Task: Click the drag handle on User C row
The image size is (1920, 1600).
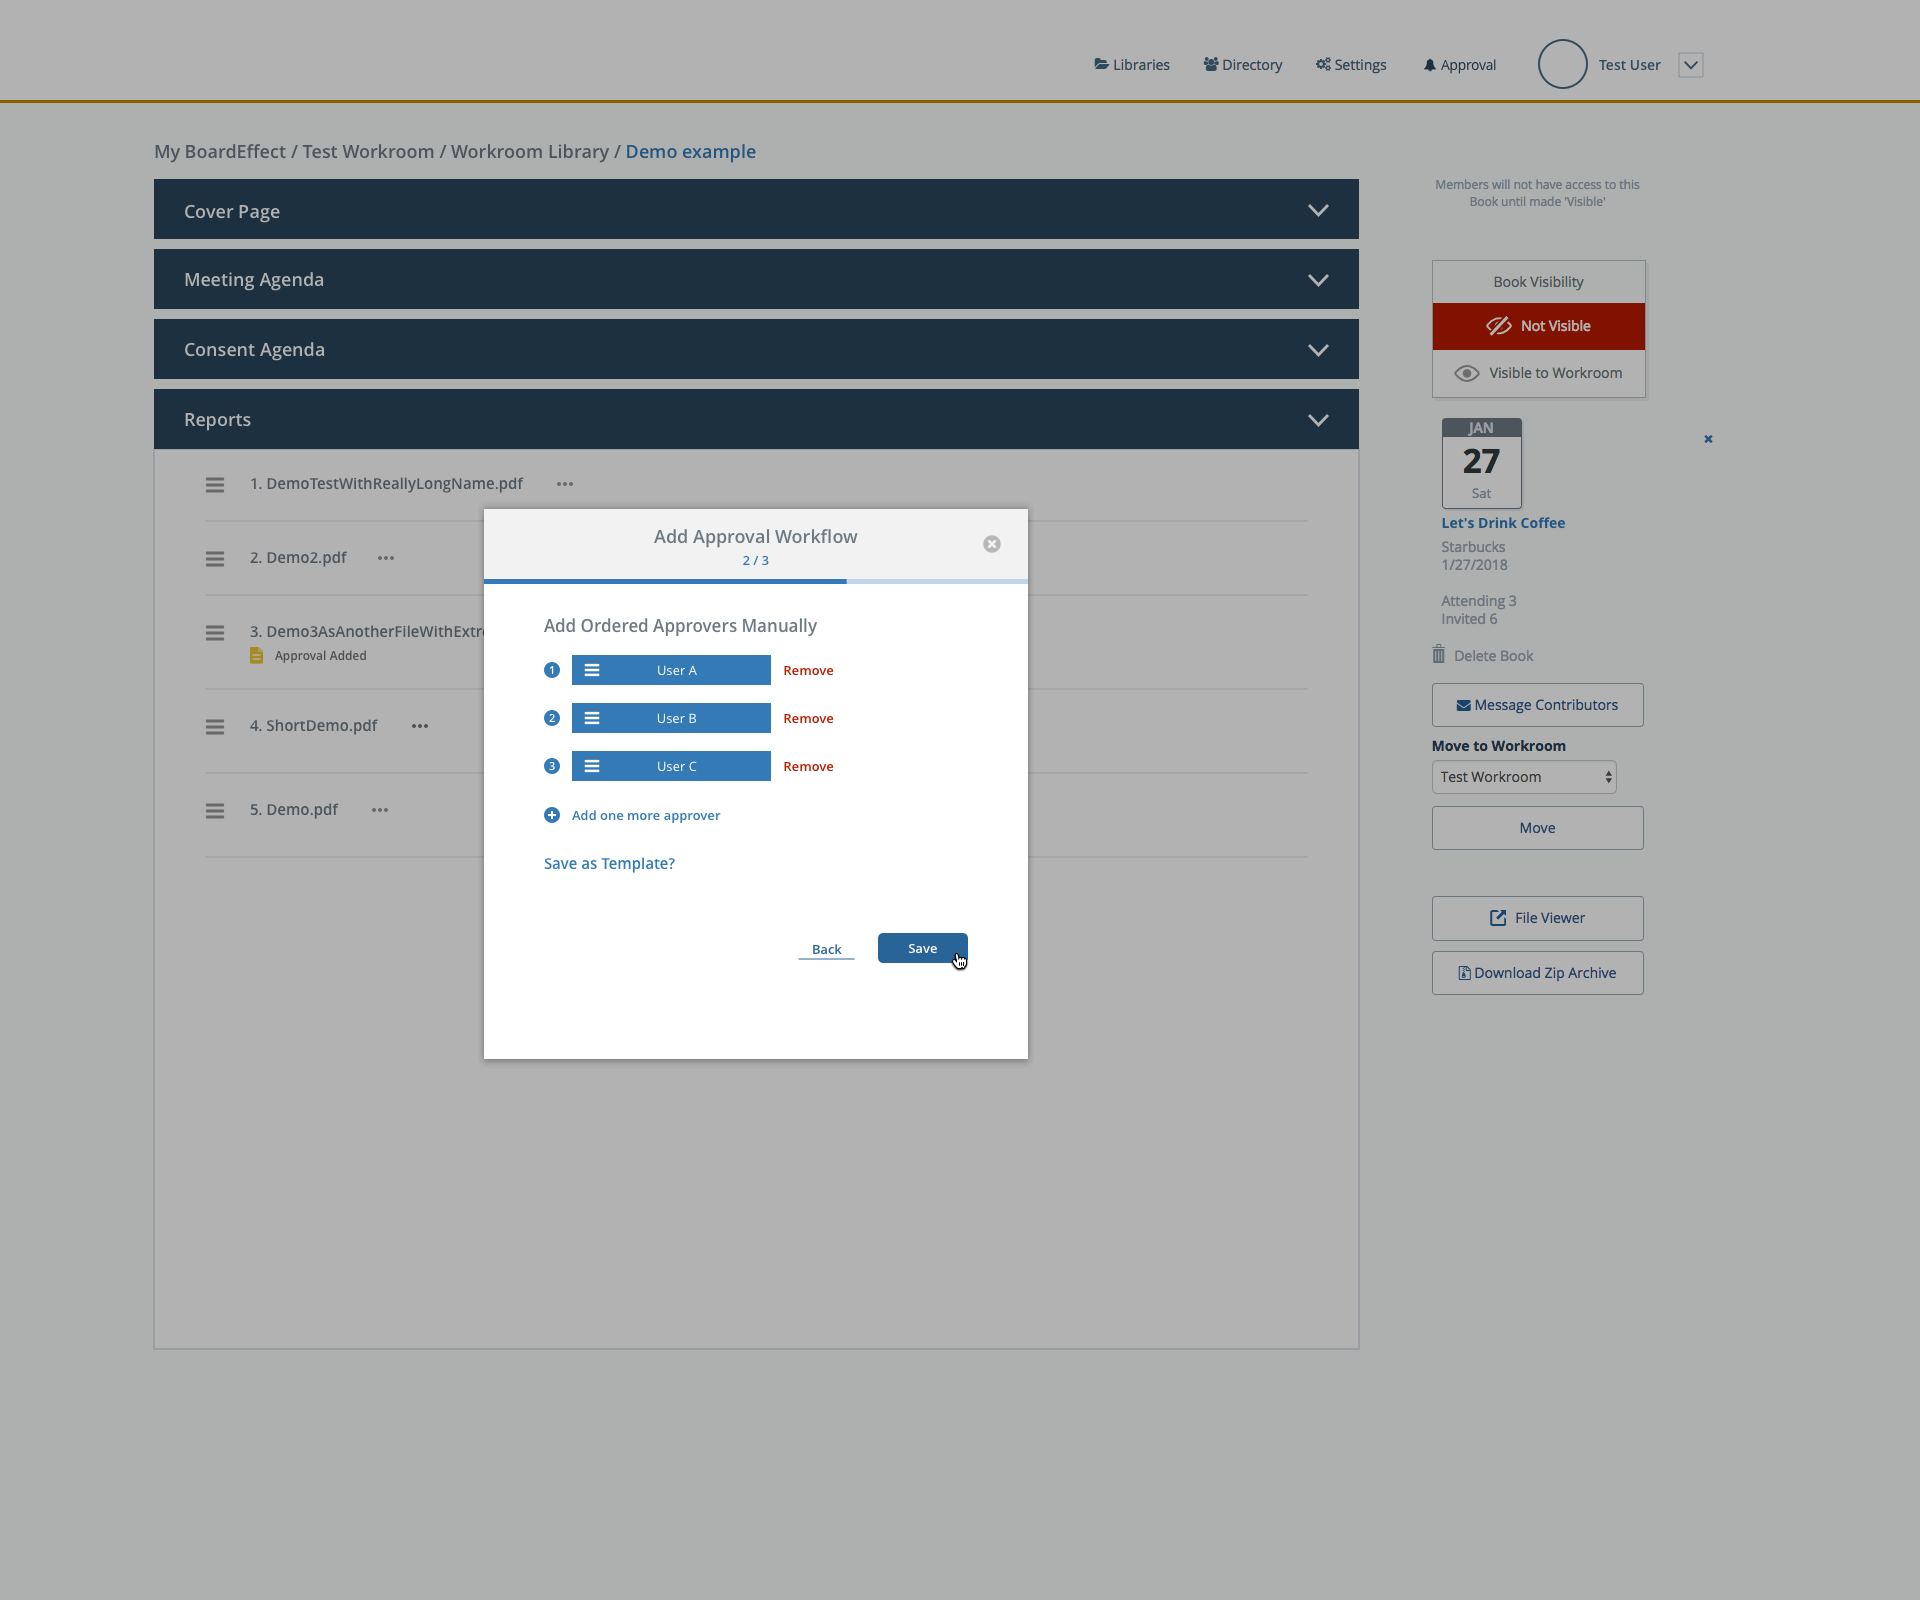Action: pyautogui.click(x=592, y=766)
